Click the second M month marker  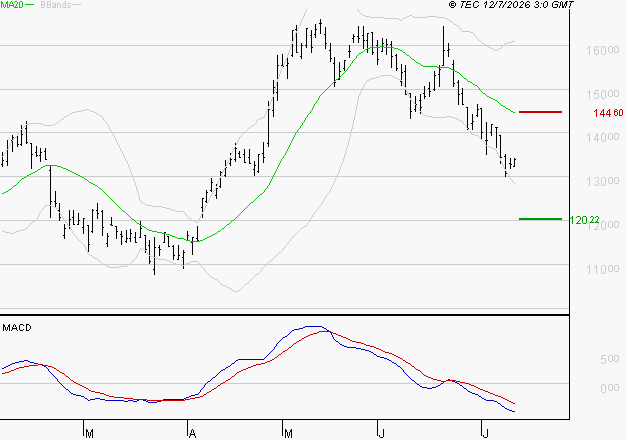point(288,434)
